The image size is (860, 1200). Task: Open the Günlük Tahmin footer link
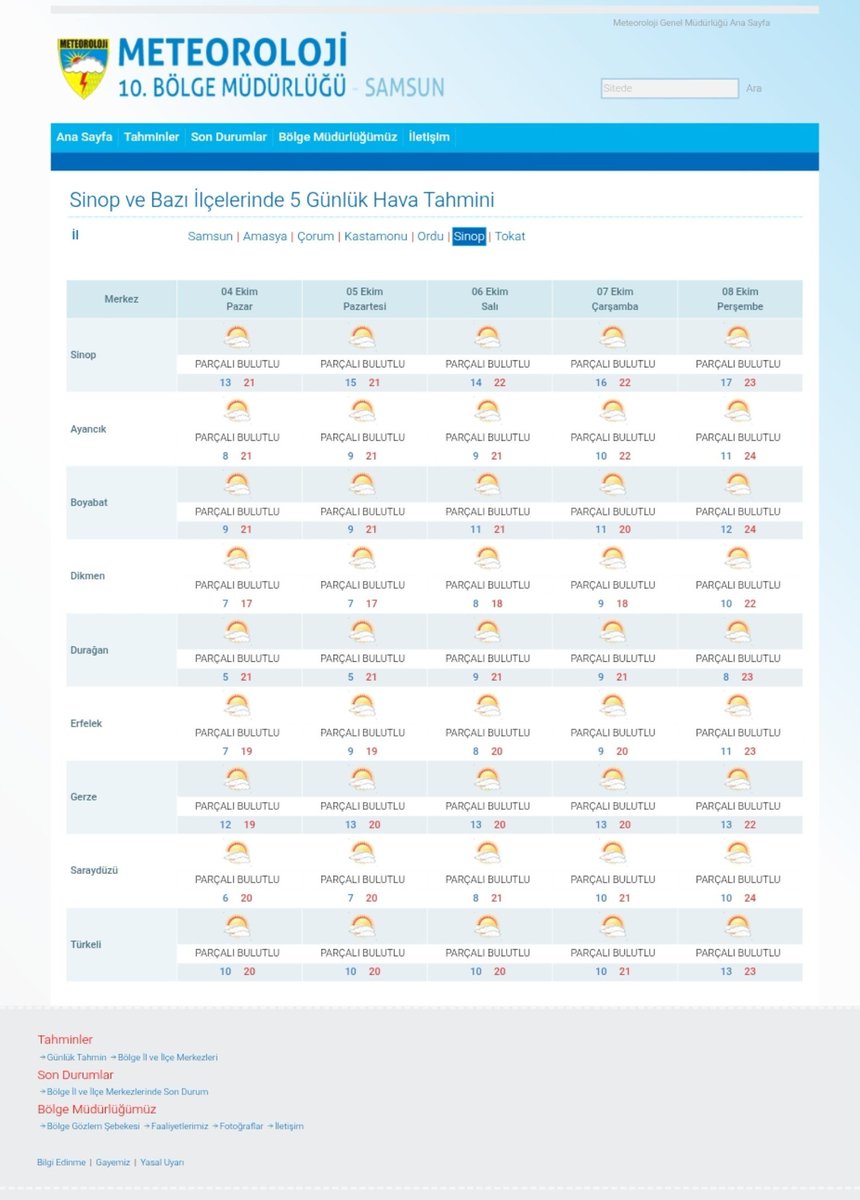[76, 1057]
